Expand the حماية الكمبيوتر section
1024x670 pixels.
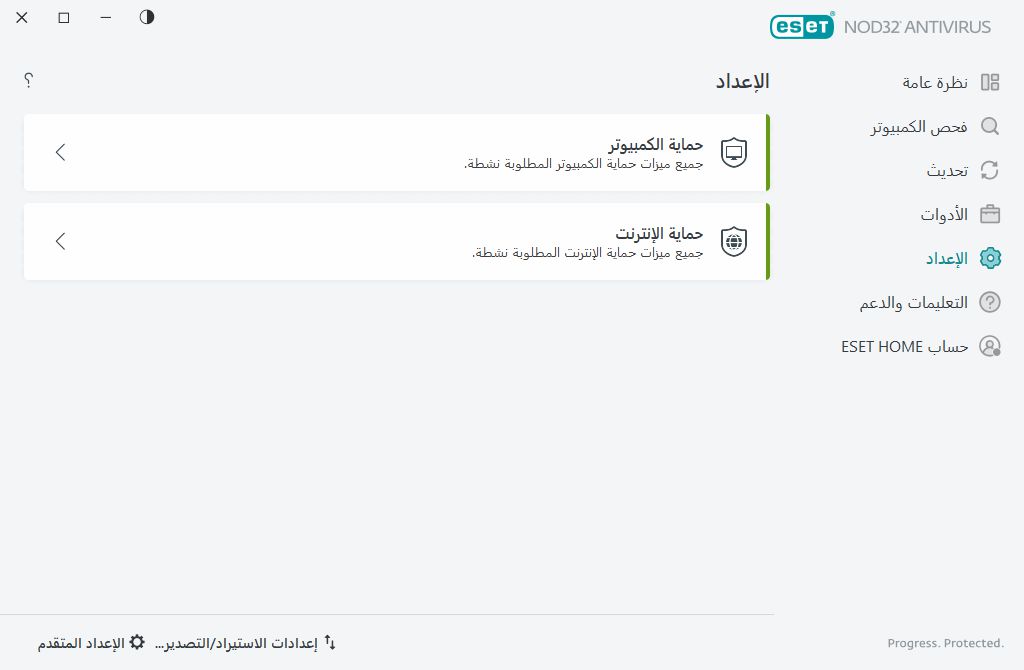[x=60, y=152]
